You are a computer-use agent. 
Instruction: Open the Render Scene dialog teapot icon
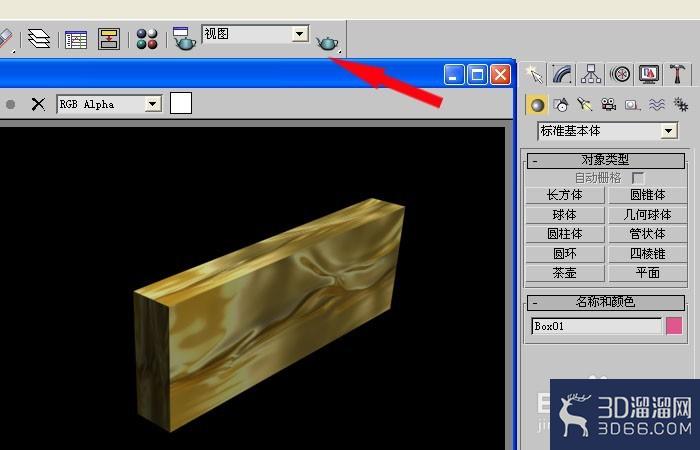click(x=184, y=38)
